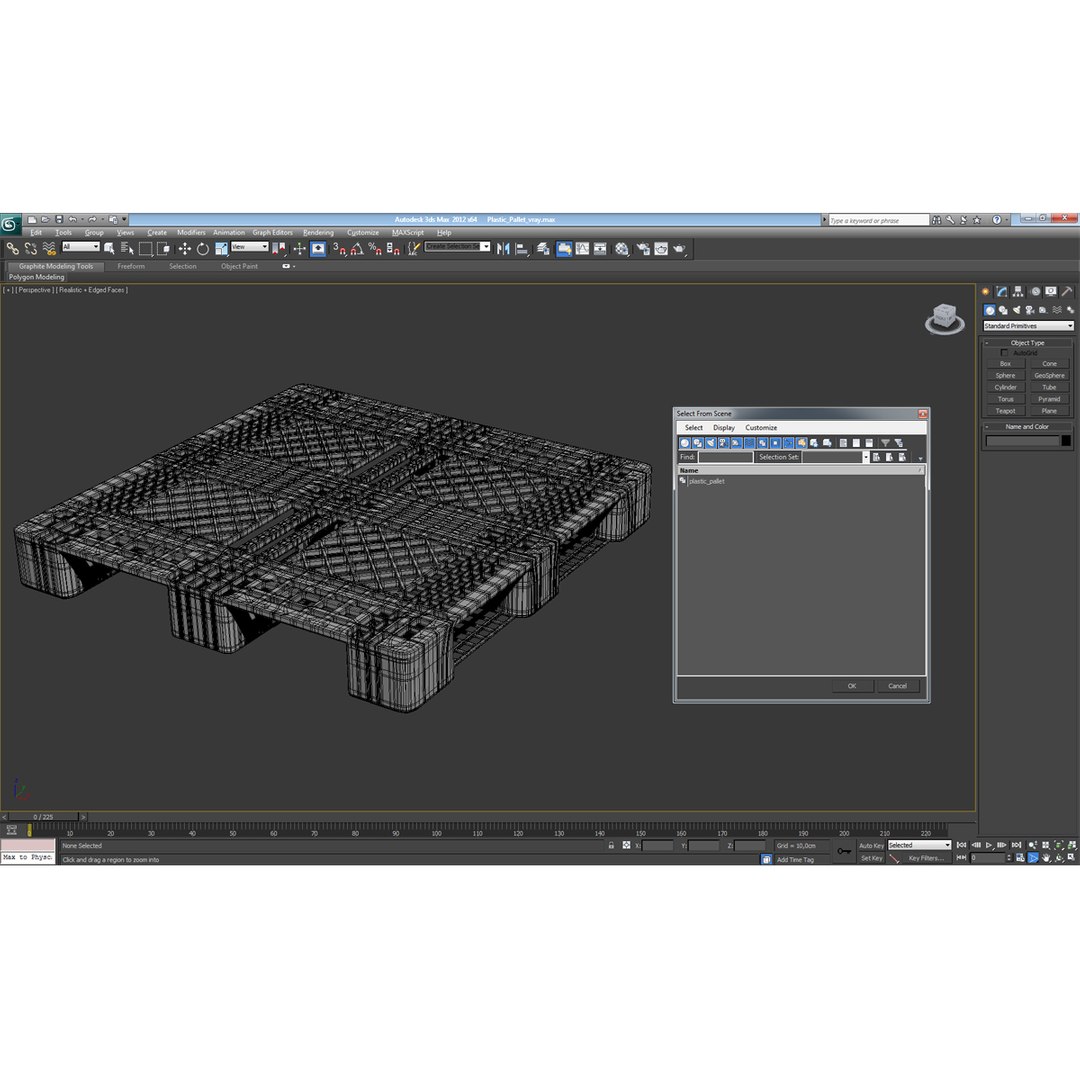The image size is (1080, 1080).
Task: Open the Curve Editor
Action: click(583, 249)
